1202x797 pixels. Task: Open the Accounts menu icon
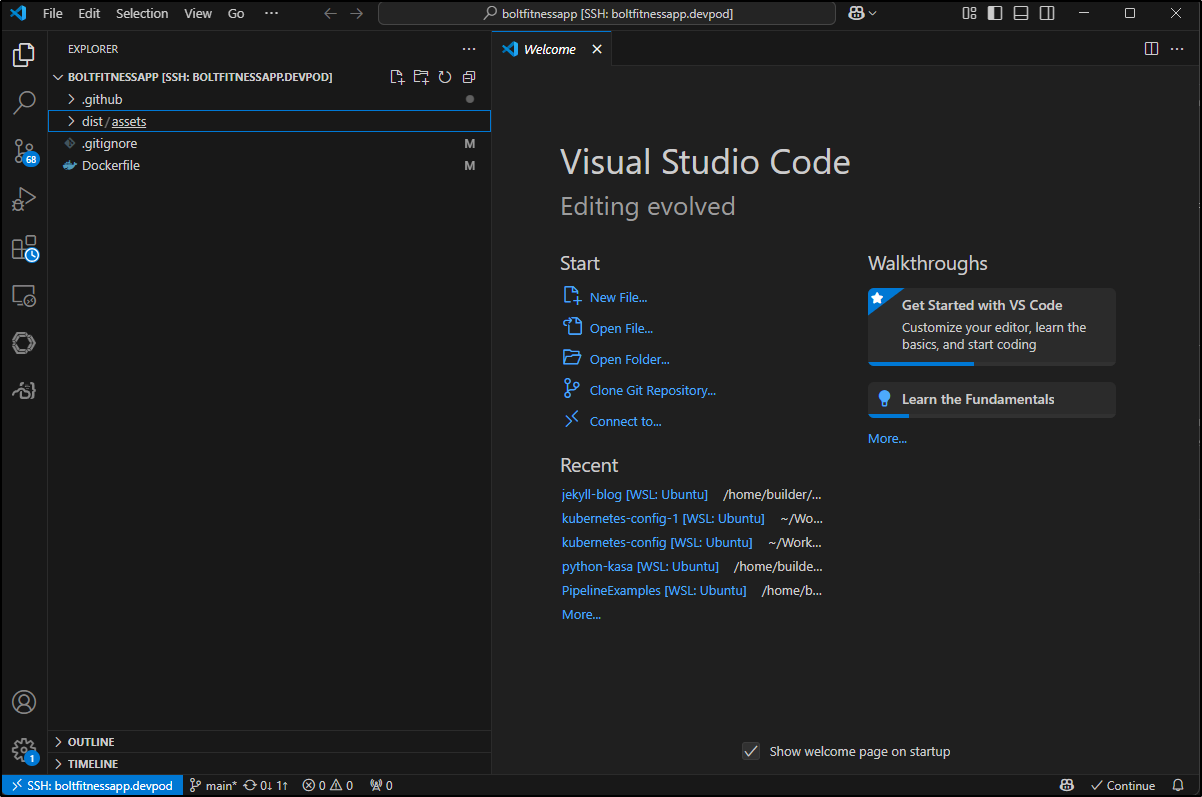pos(24,702)
